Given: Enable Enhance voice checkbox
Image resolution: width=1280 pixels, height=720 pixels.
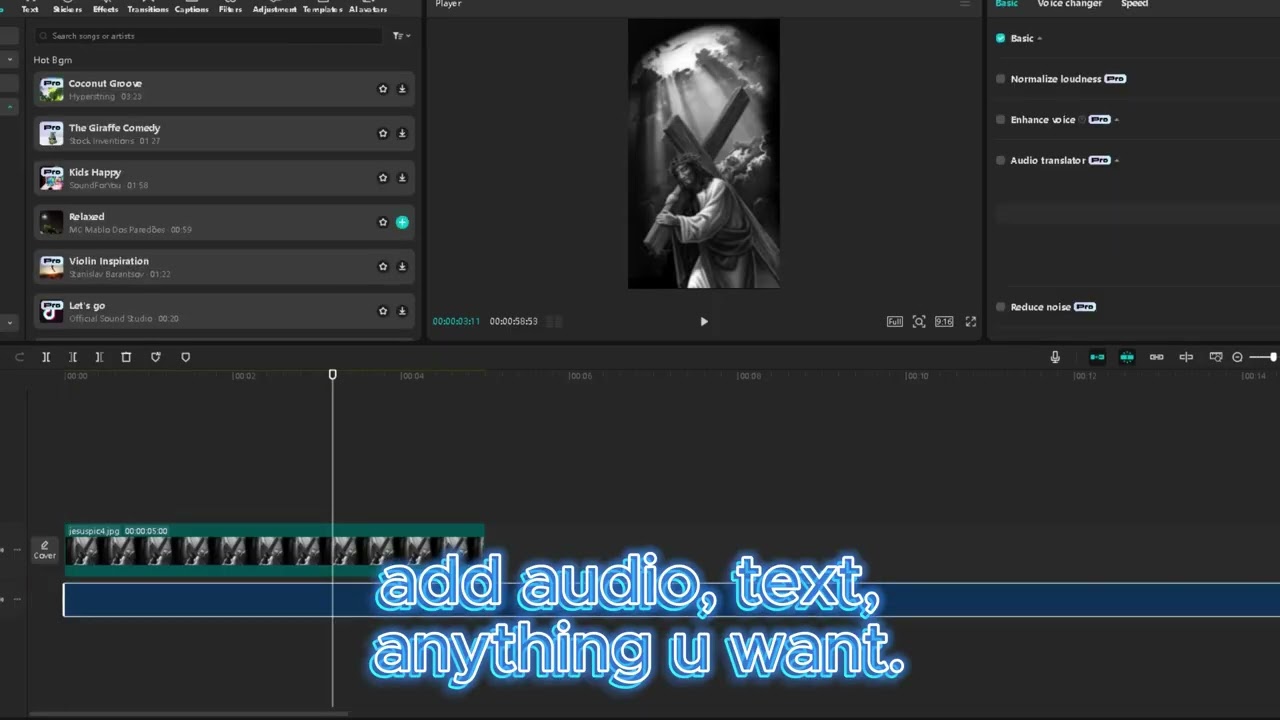Looking at the screenshot, I should pos(1000,120).
